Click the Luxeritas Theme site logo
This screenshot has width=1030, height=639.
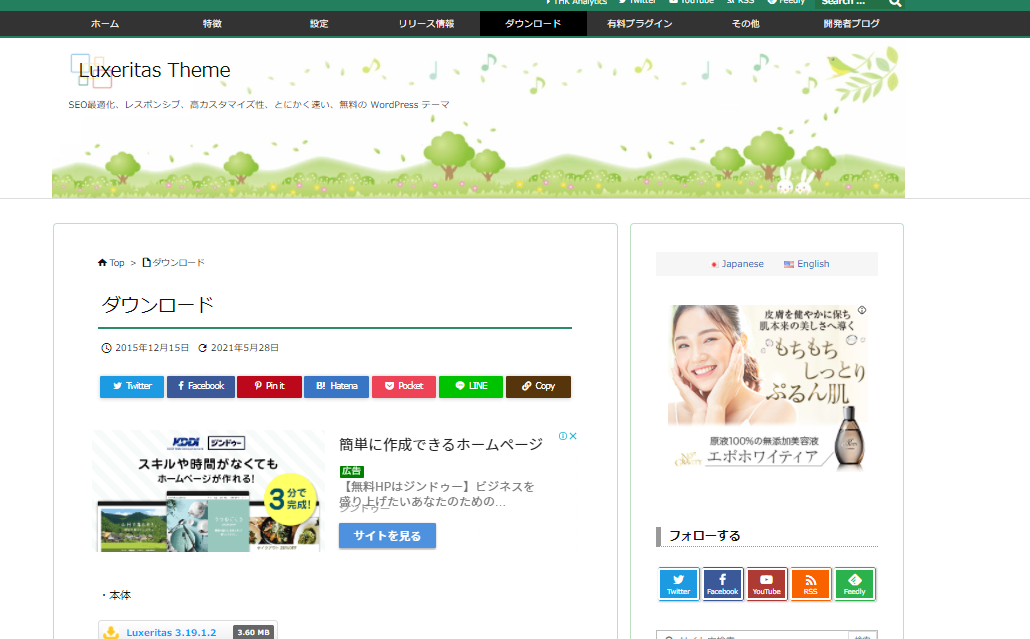154,70
